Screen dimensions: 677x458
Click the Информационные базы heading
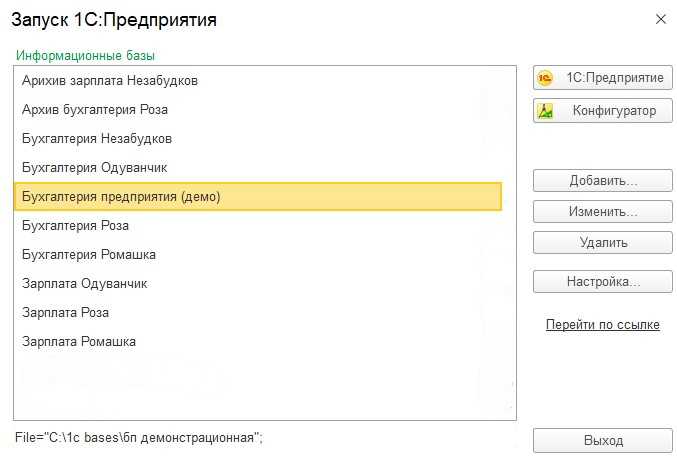[x=85, y=56]
